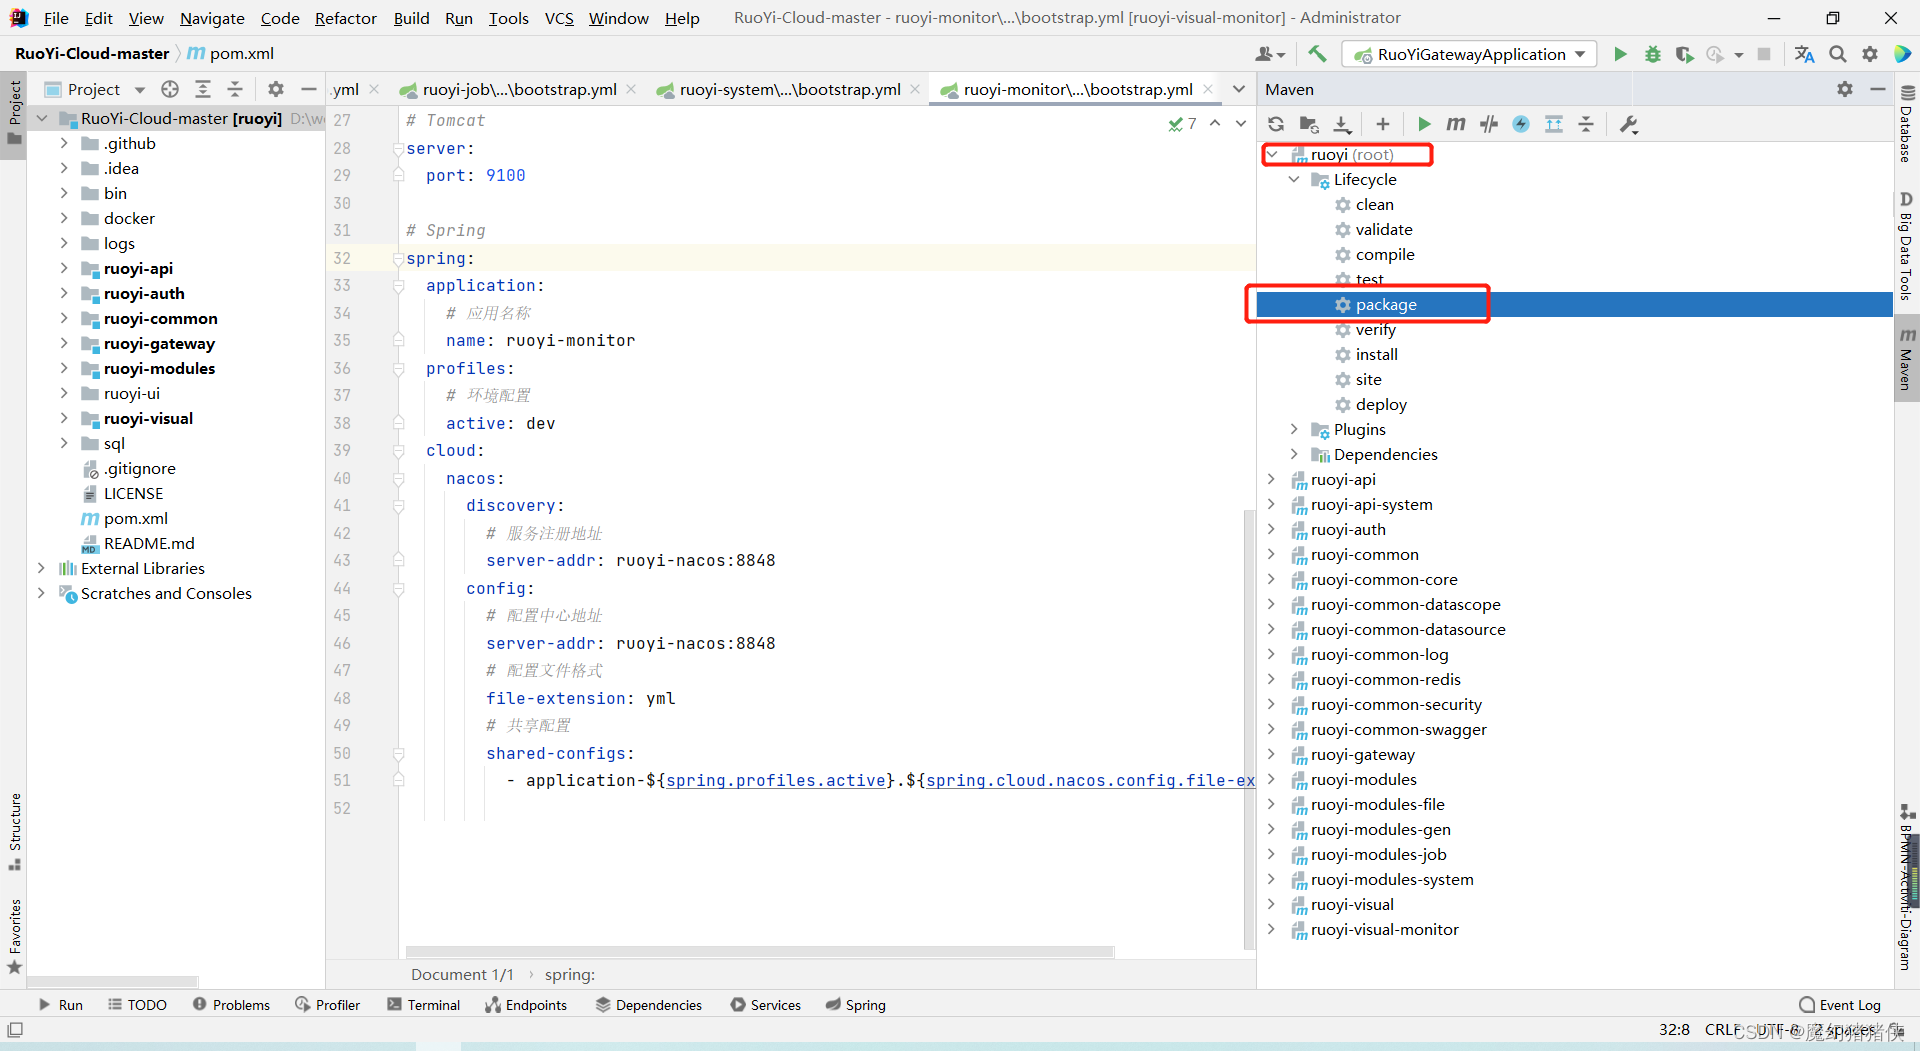Image resolution: width=1920 pixels, height=1051 pixels.
Task: Collapse Lifecycle node in Maven tree
Action: point(1294,179)
